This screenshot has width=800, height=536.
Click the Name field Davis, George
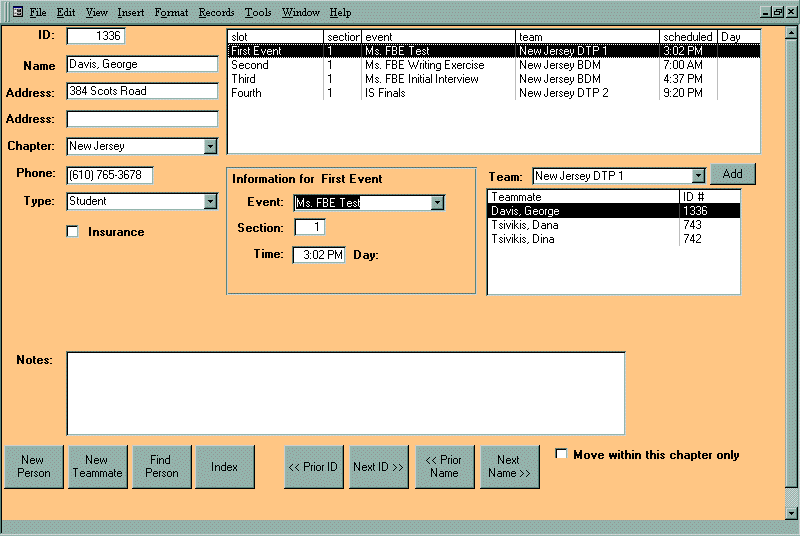[x=142, y=64]
